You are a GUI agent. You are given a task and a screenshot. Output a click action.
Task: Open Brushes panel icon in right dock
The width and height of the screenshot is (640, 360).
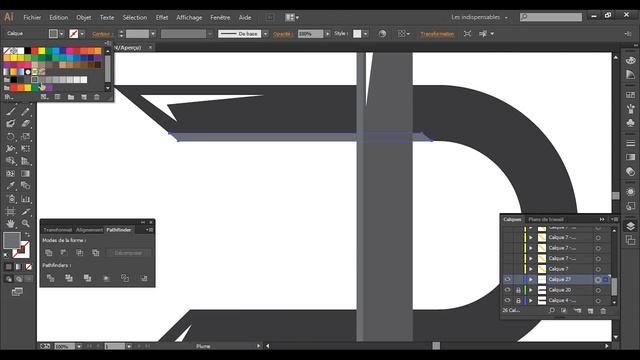coord(630,109)
